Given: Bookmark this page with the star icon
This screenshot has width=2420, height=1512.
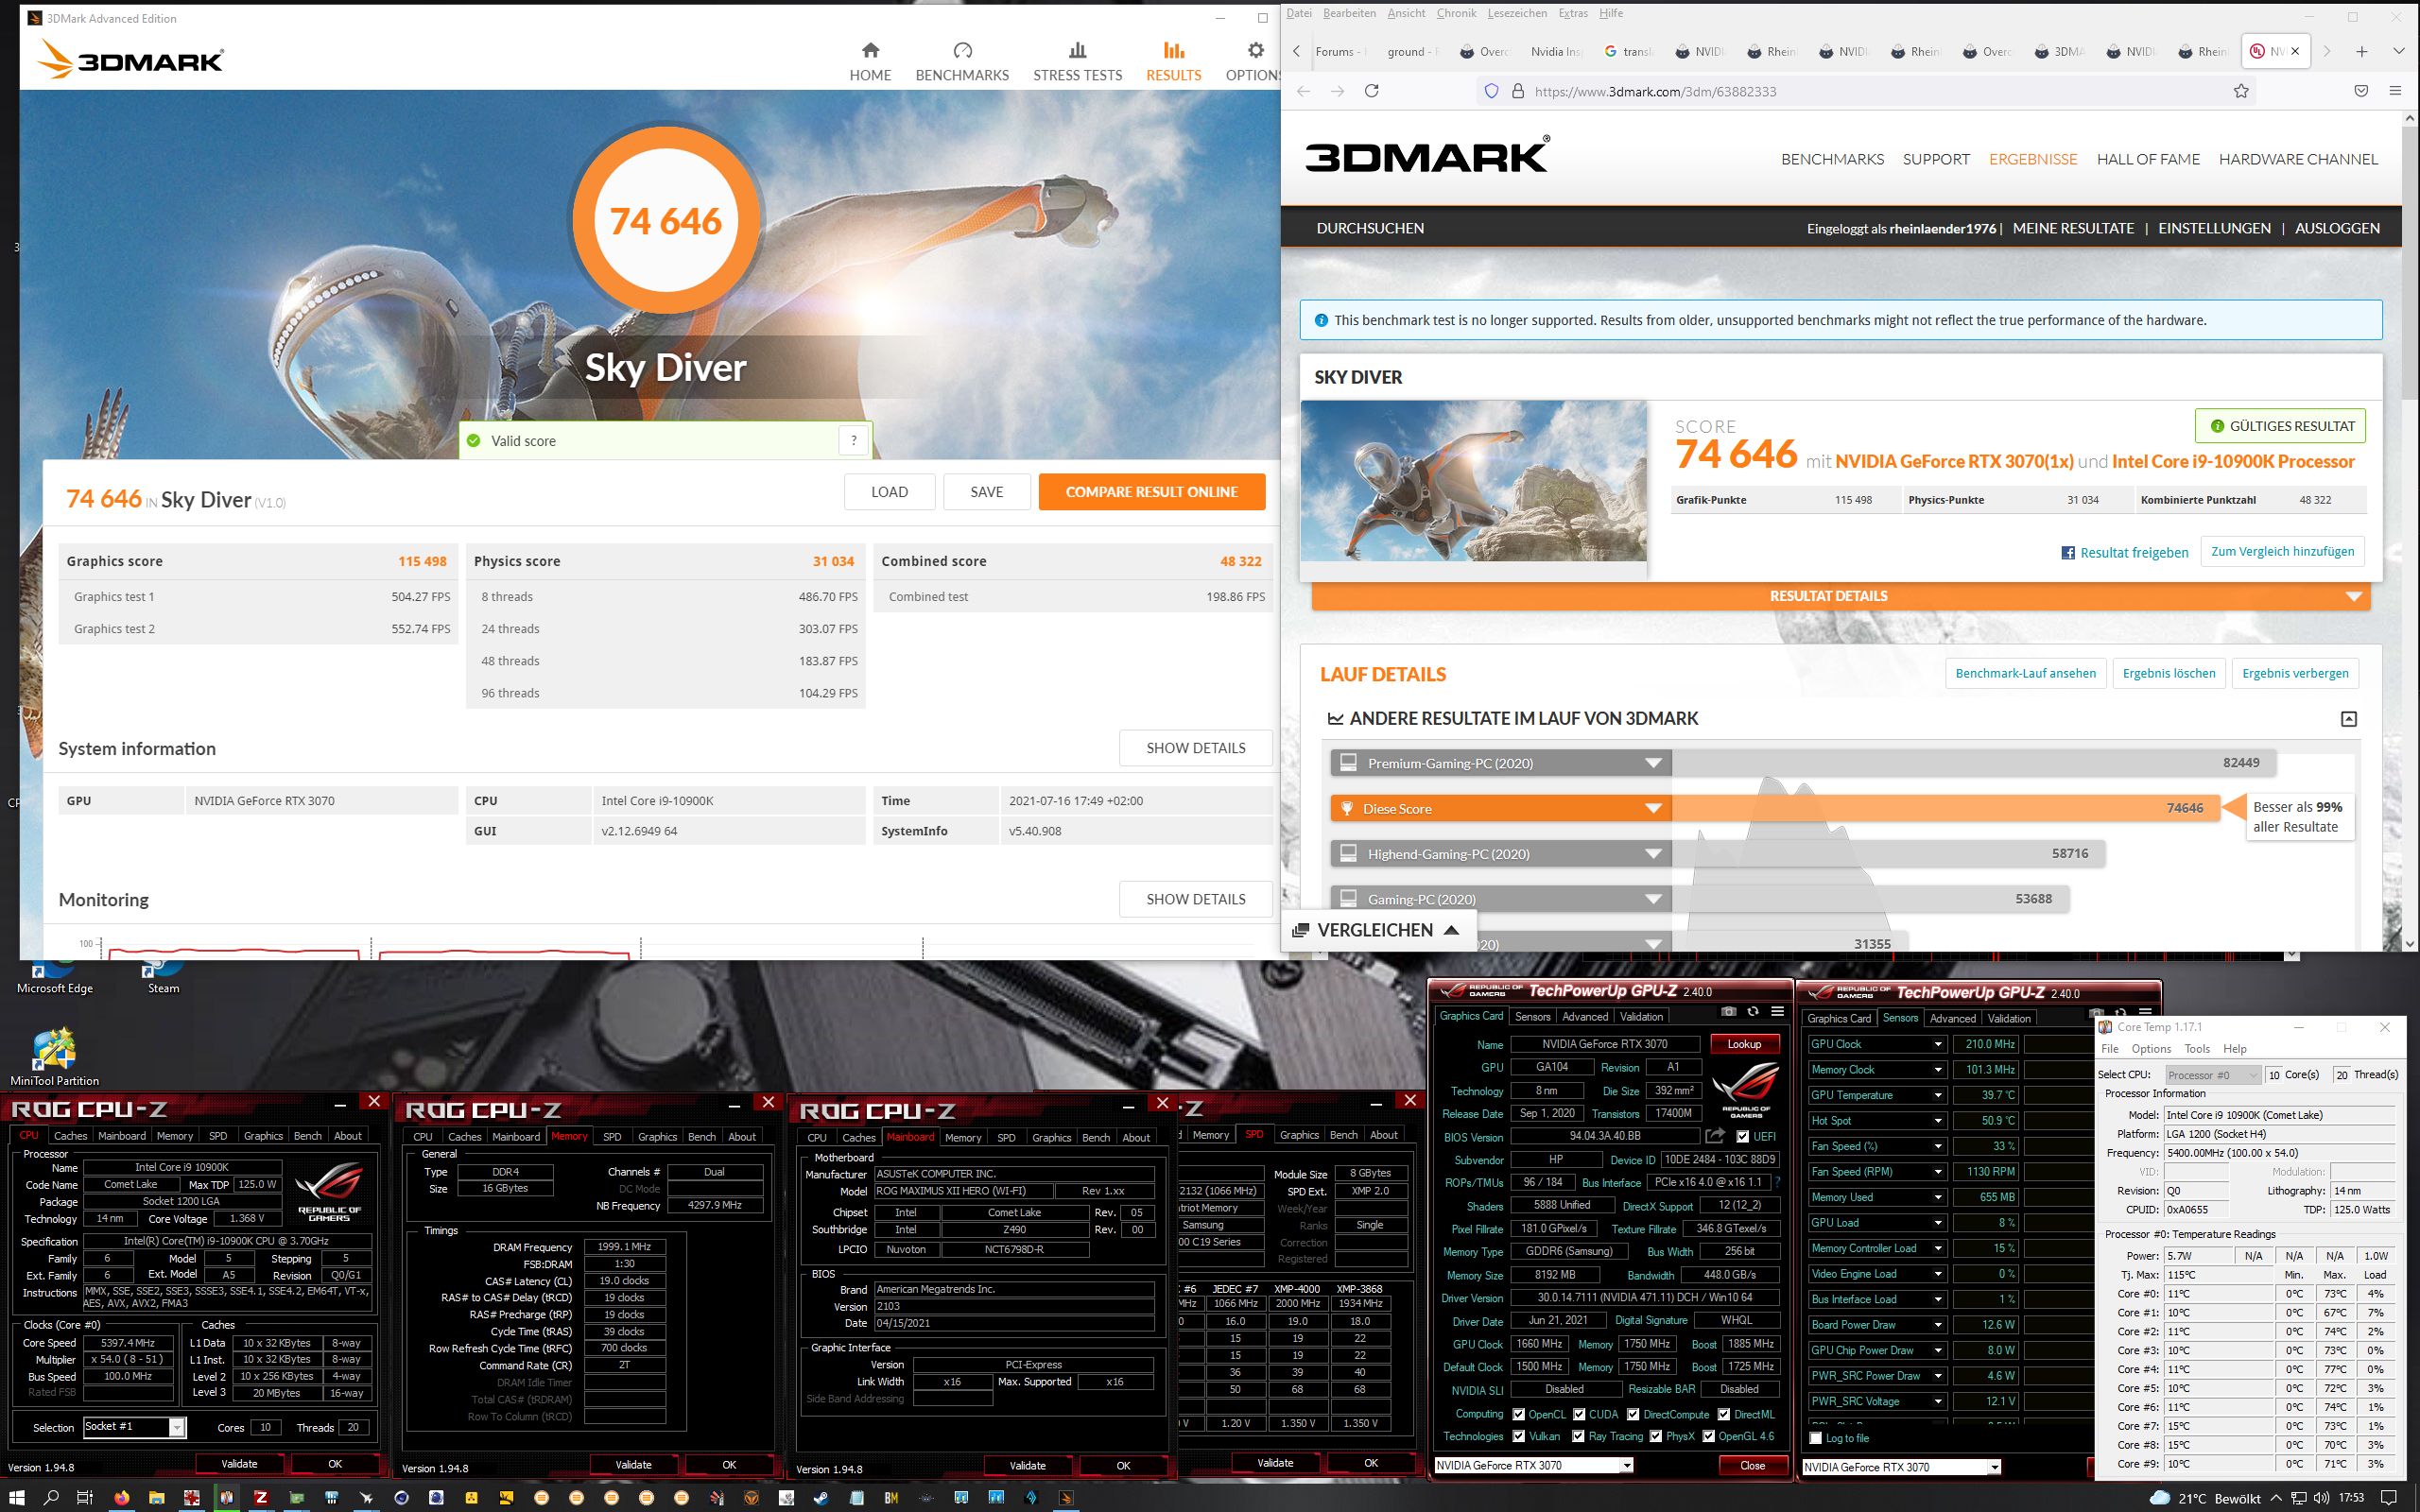Looking at the screenshot, I should (2241, 91).
